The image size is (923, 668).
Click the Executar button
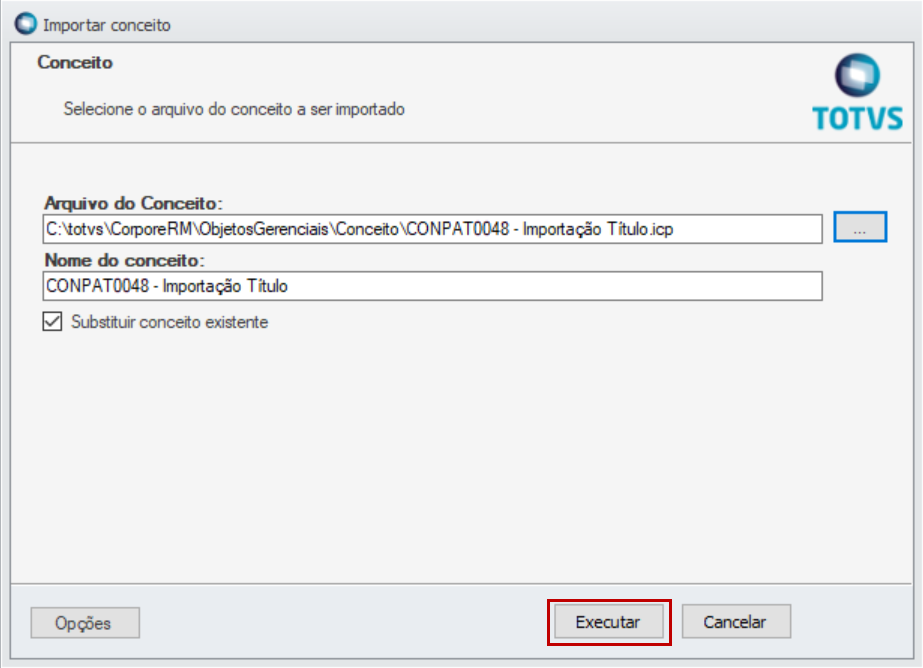(x=609, y=622)
